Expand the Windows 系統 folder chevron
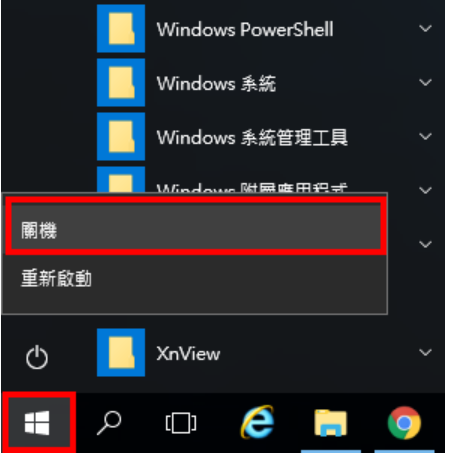Screen dimensions: 449x458 425,82
